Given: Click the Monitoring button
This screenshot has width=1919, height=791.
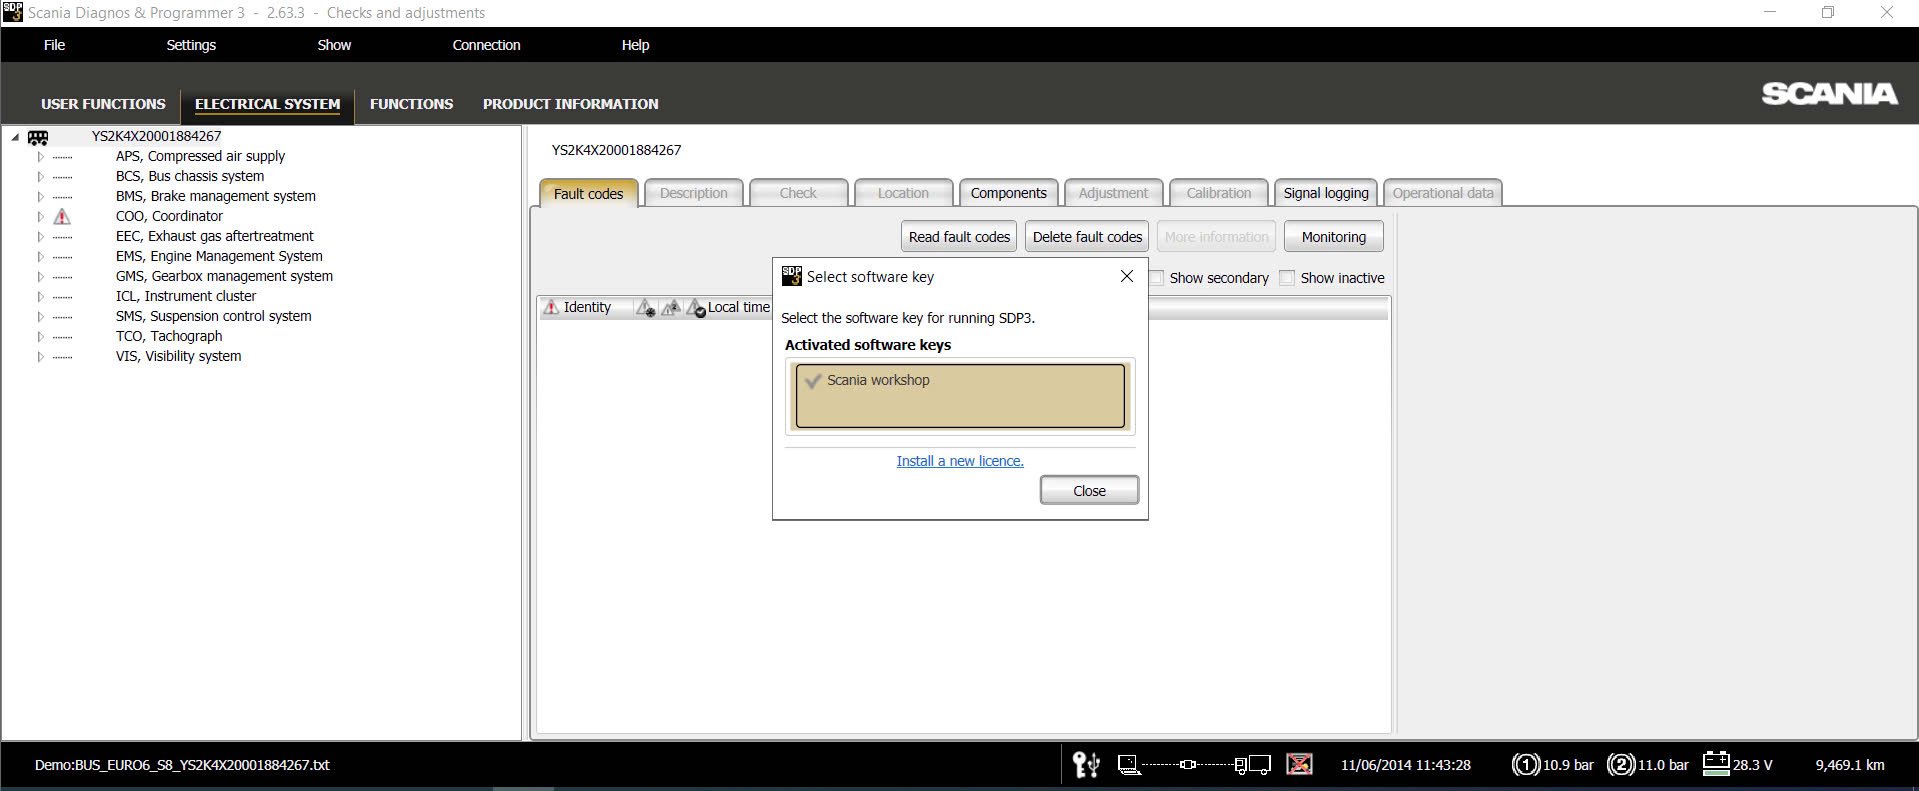Looking at the screenshot, I should tap(1333, 237).
